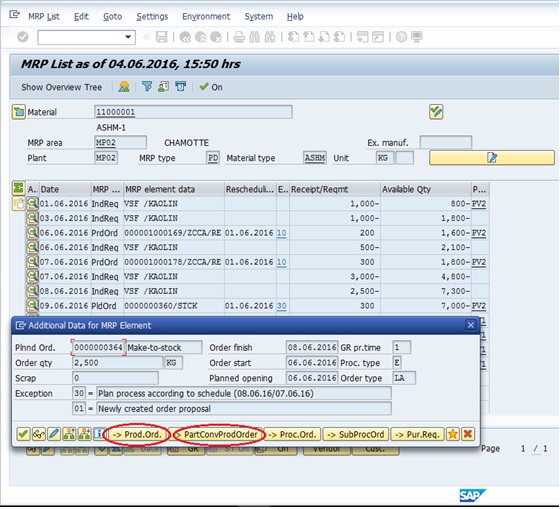Click the user settings icon beside filter

(164, 86)
